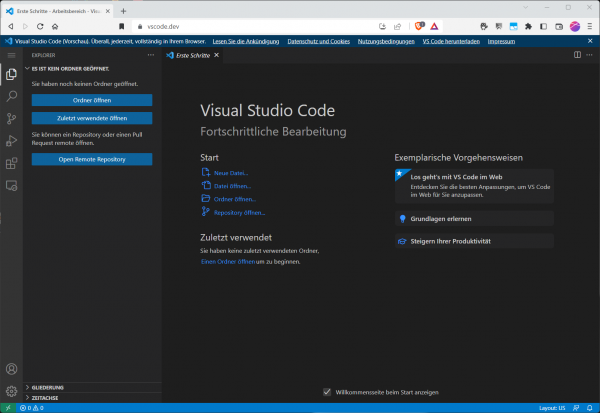Click the Datei öffnen link
600x413 pixels.
coord(232,186)
